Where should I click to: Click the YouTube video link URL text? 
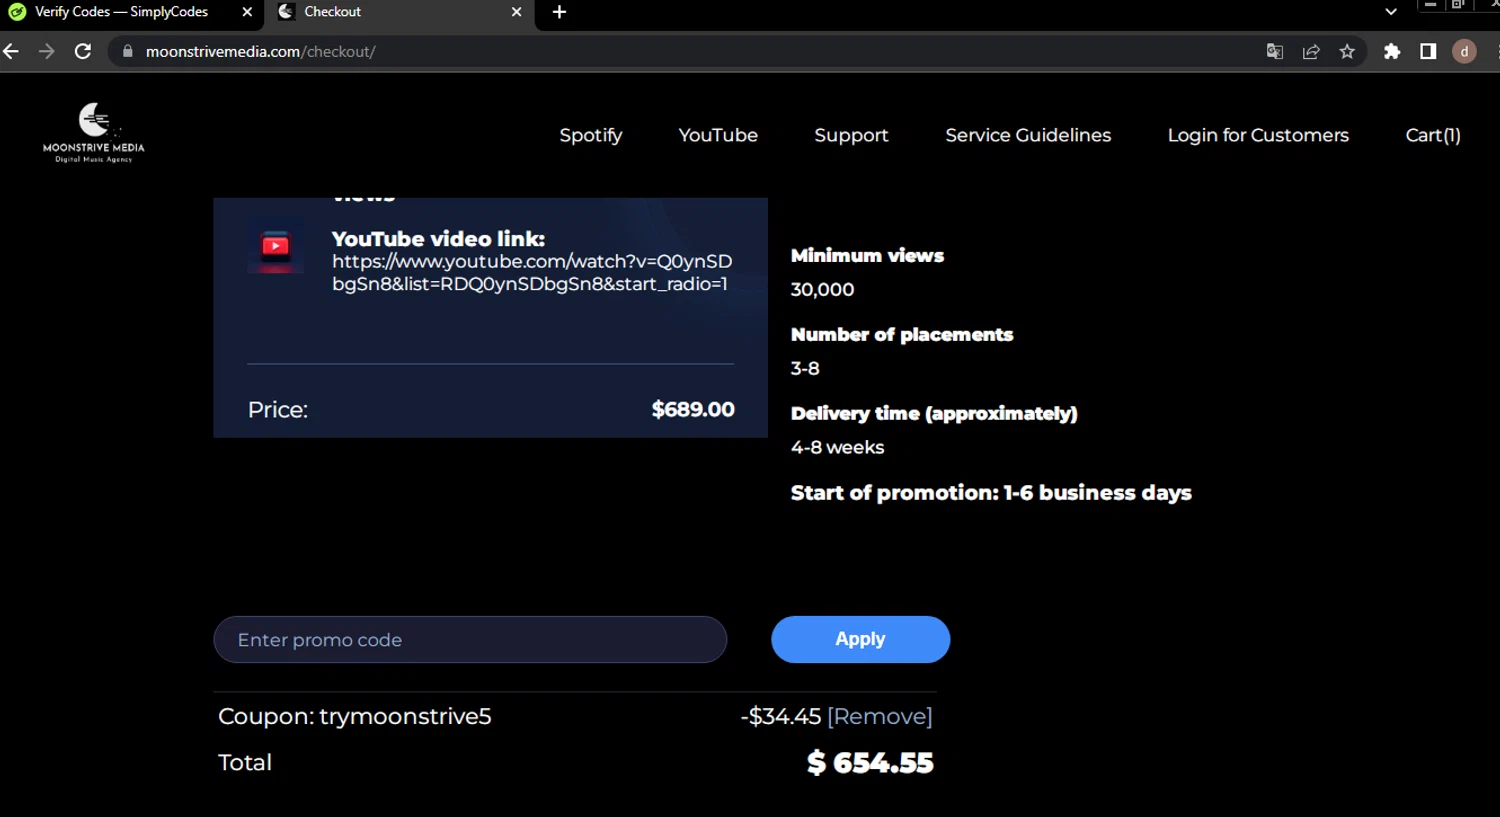pos(532,272)
